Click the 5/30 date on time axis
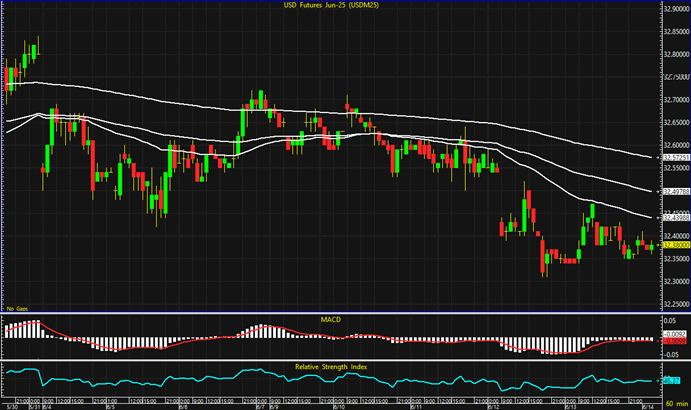Screen dimensions: 691x410 pos(10,405)
